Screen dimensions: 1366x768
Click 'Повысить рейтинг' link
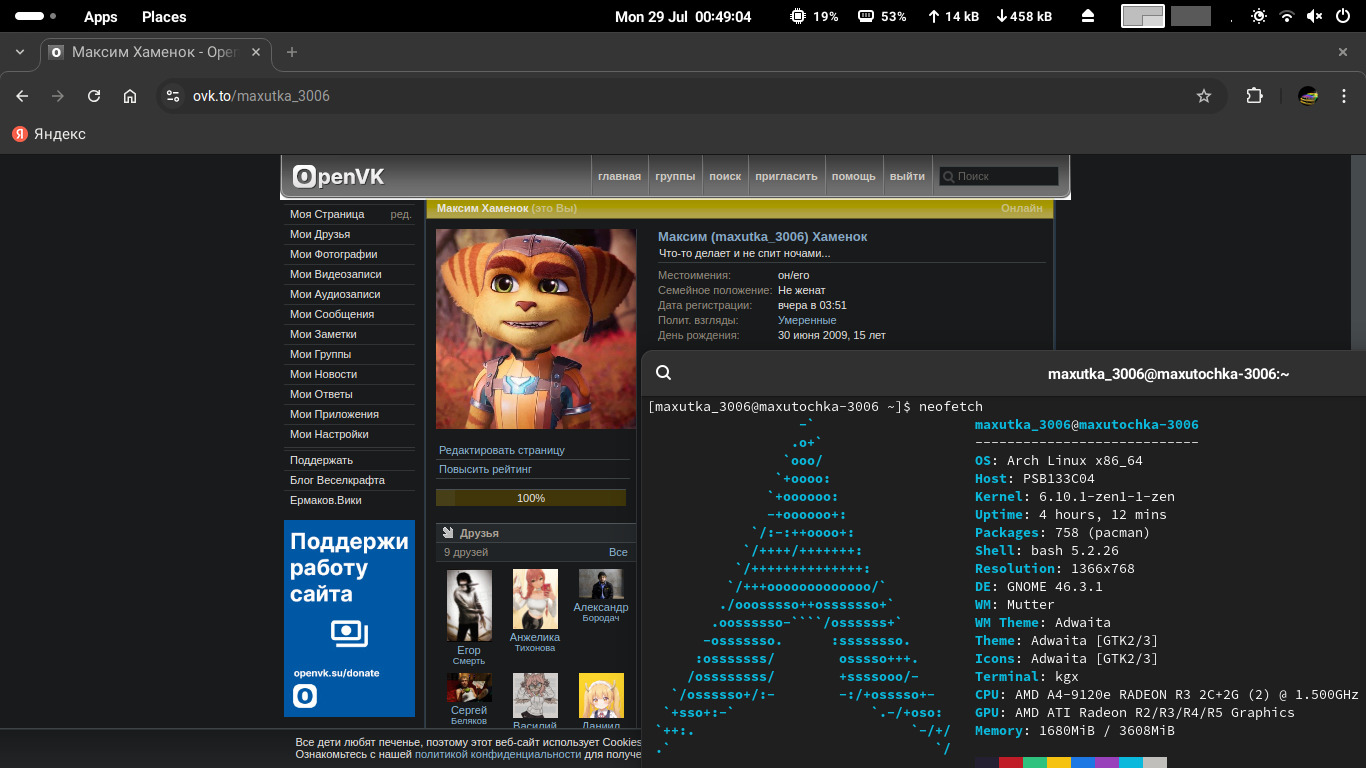point(485,469)
